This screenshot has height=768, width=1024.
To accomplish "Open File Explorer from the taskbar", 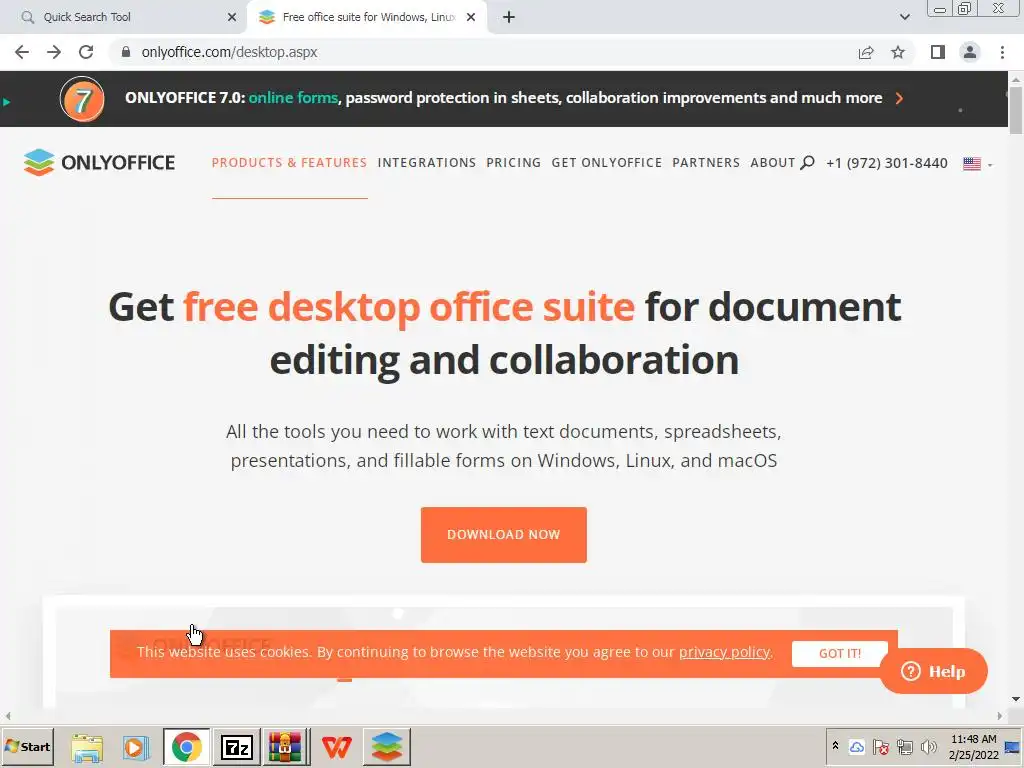I will point(87,747).
